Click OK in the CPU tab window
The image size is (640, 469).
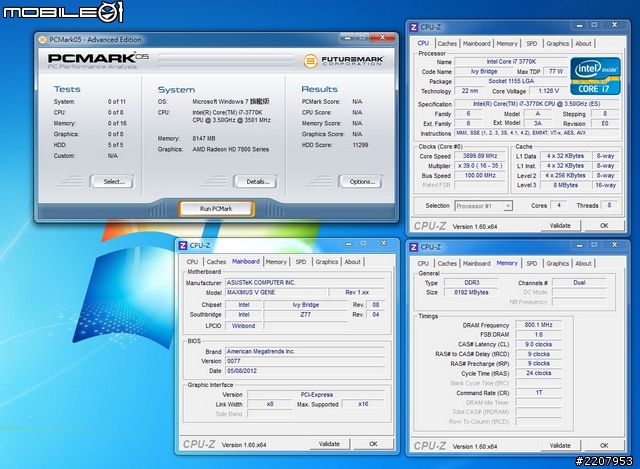click(604, 226)
